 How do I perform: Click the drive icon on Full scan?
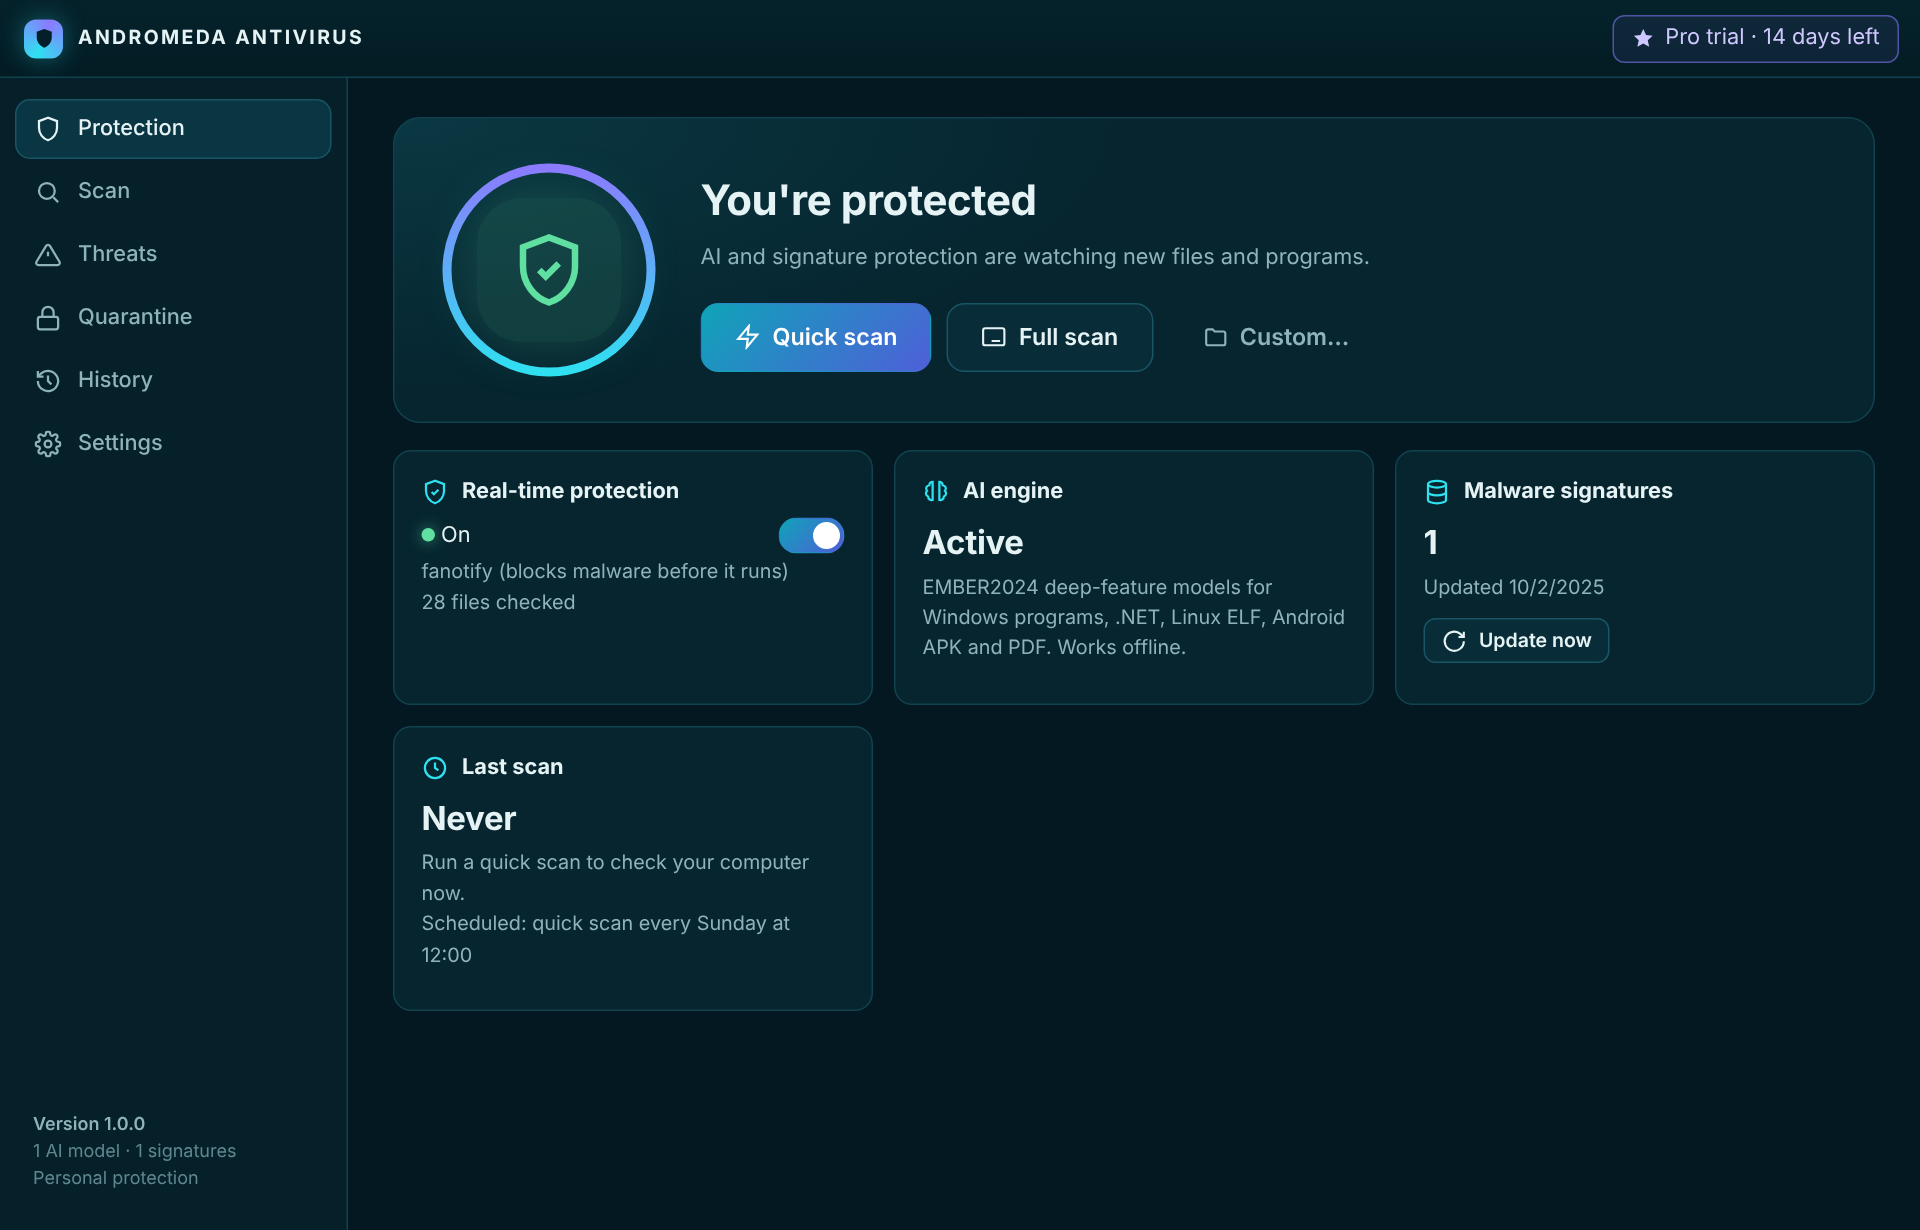tap(993, 337)
